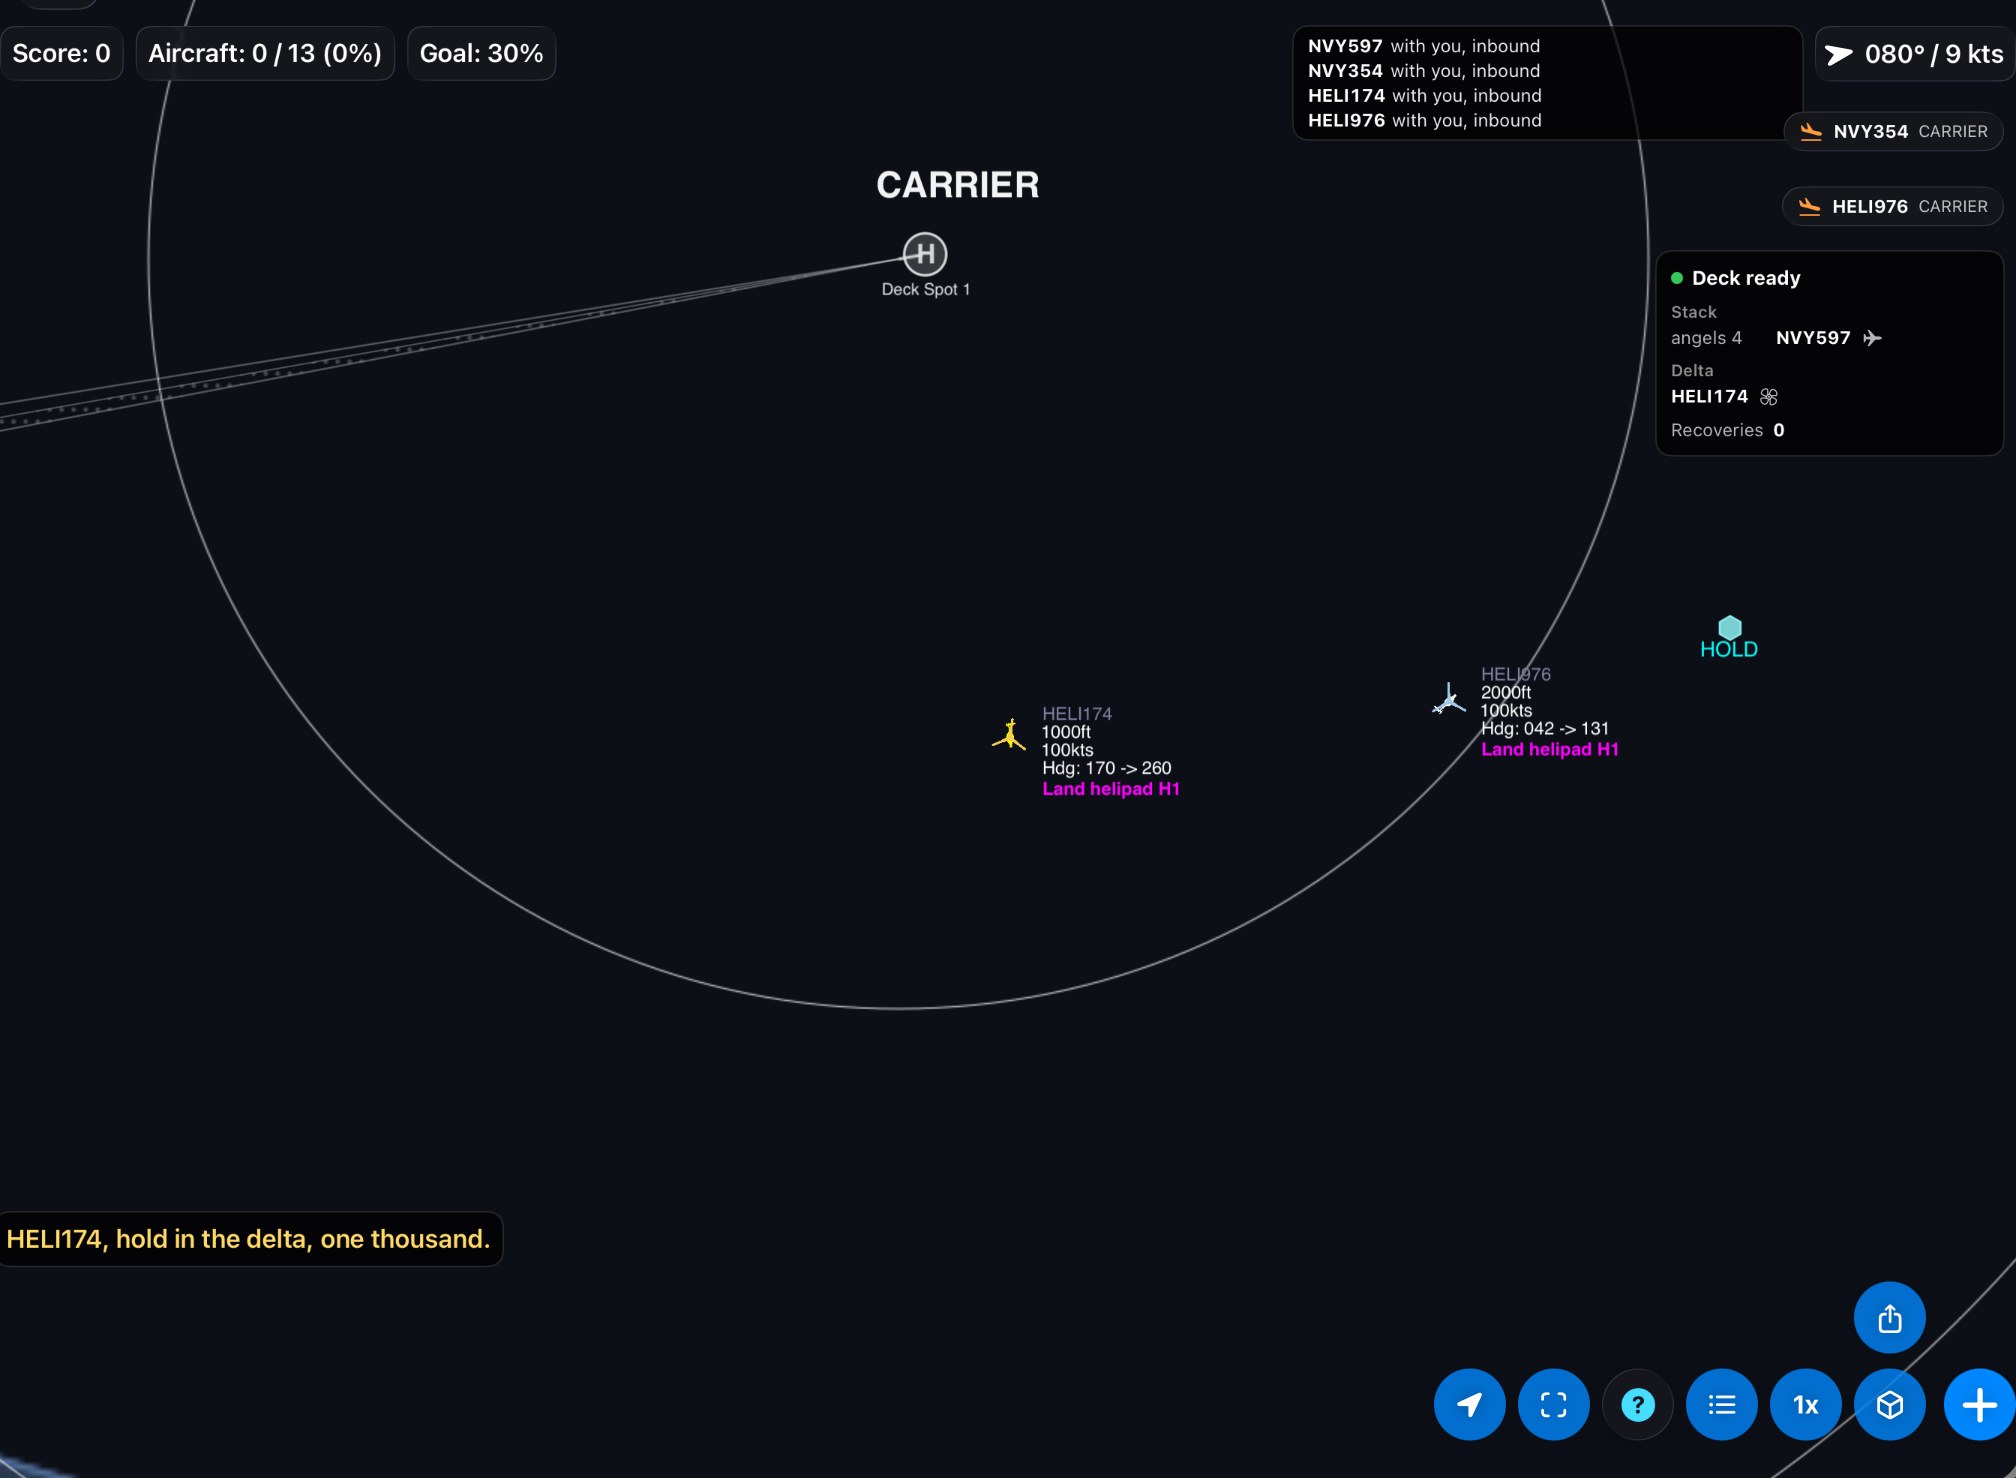Click 'NVY354 with you, inbound' message

(1424, 71)
